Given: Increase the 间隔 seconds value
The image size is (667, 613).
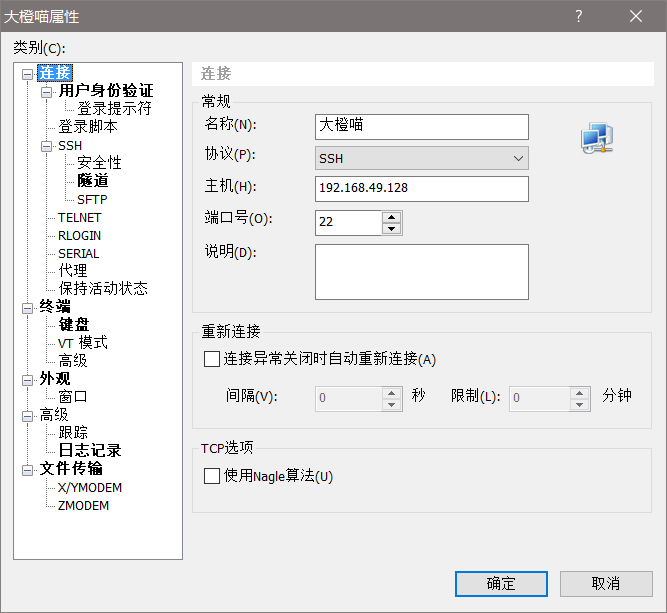Looking at the screenshot, I should click(x=391, y=393).
